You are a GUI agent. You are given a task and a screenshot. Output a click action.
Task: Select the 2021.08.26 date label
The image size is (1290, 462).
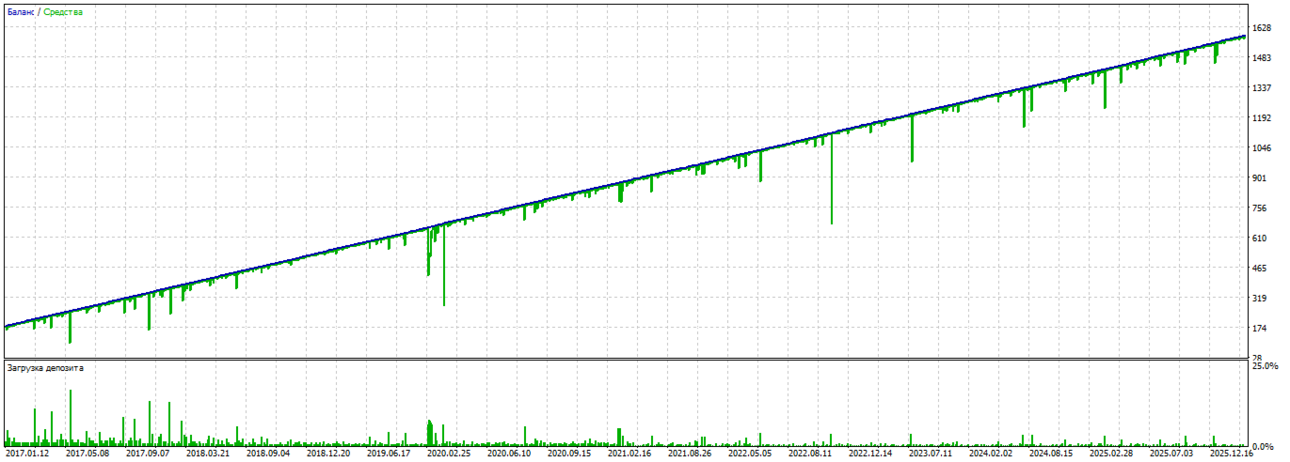pyautogui.click(x=689, y=453)
